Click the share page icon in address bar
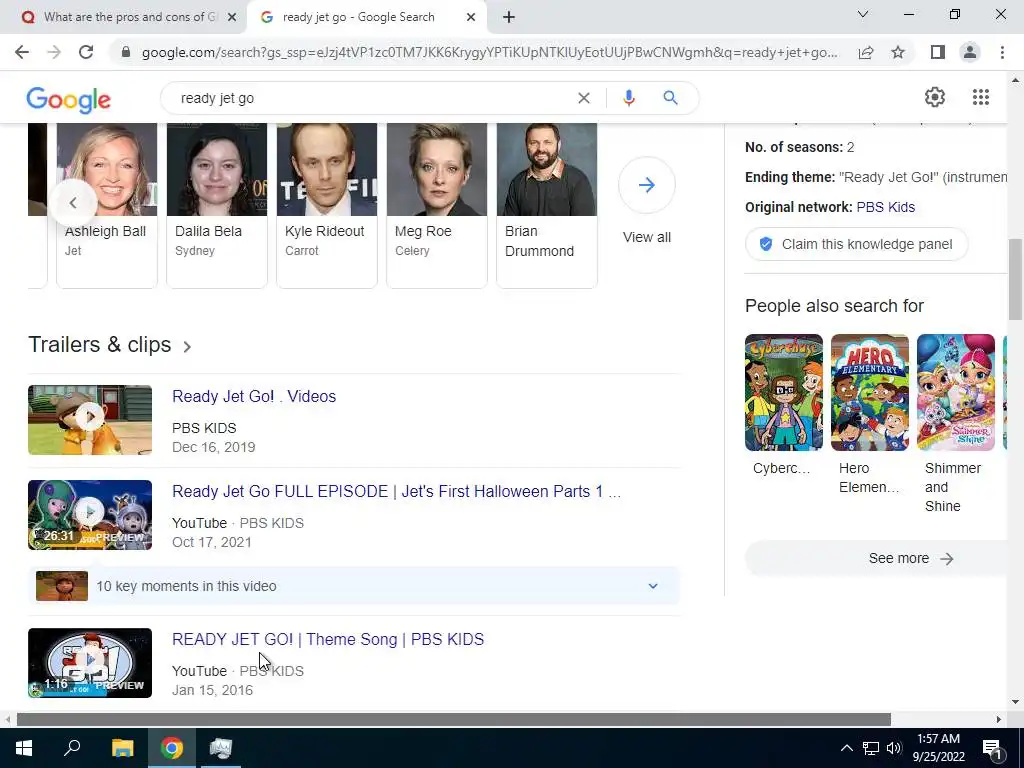The image size is (1024, 768). pyautogui.click(x=866, y=52)
